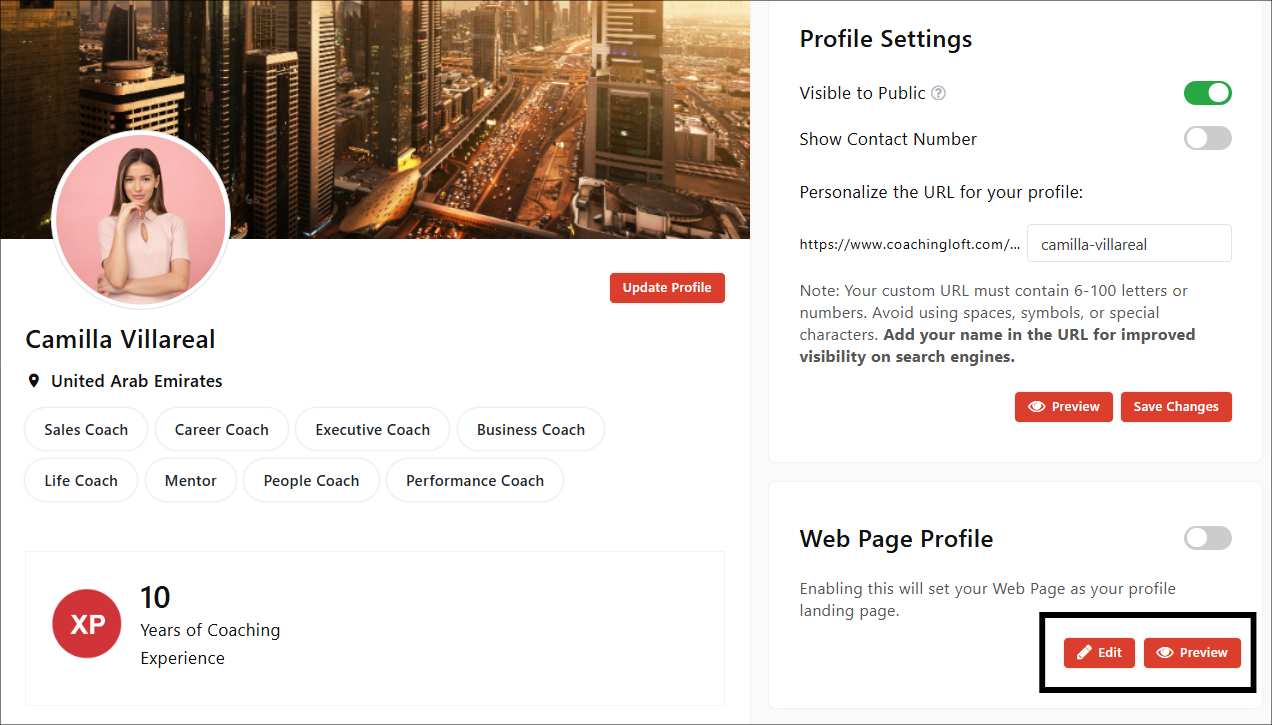The height and width of the screenshot is (725, 1272).
Task: Disable the Visible to Public toggle
Action: 1207,93
